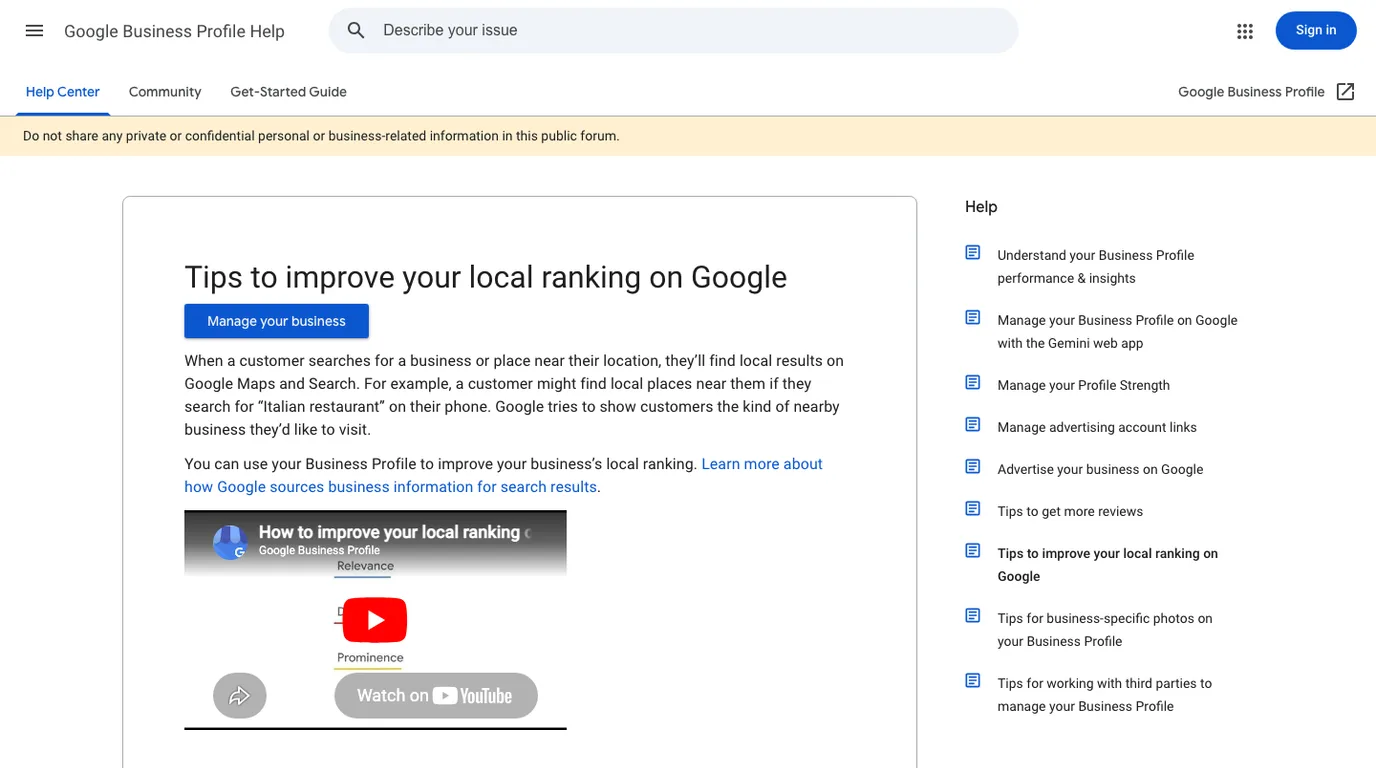Click Watch on YouTube button
Image resolution: width=1376 pixels, height=768 pixels.
(436, 696)
